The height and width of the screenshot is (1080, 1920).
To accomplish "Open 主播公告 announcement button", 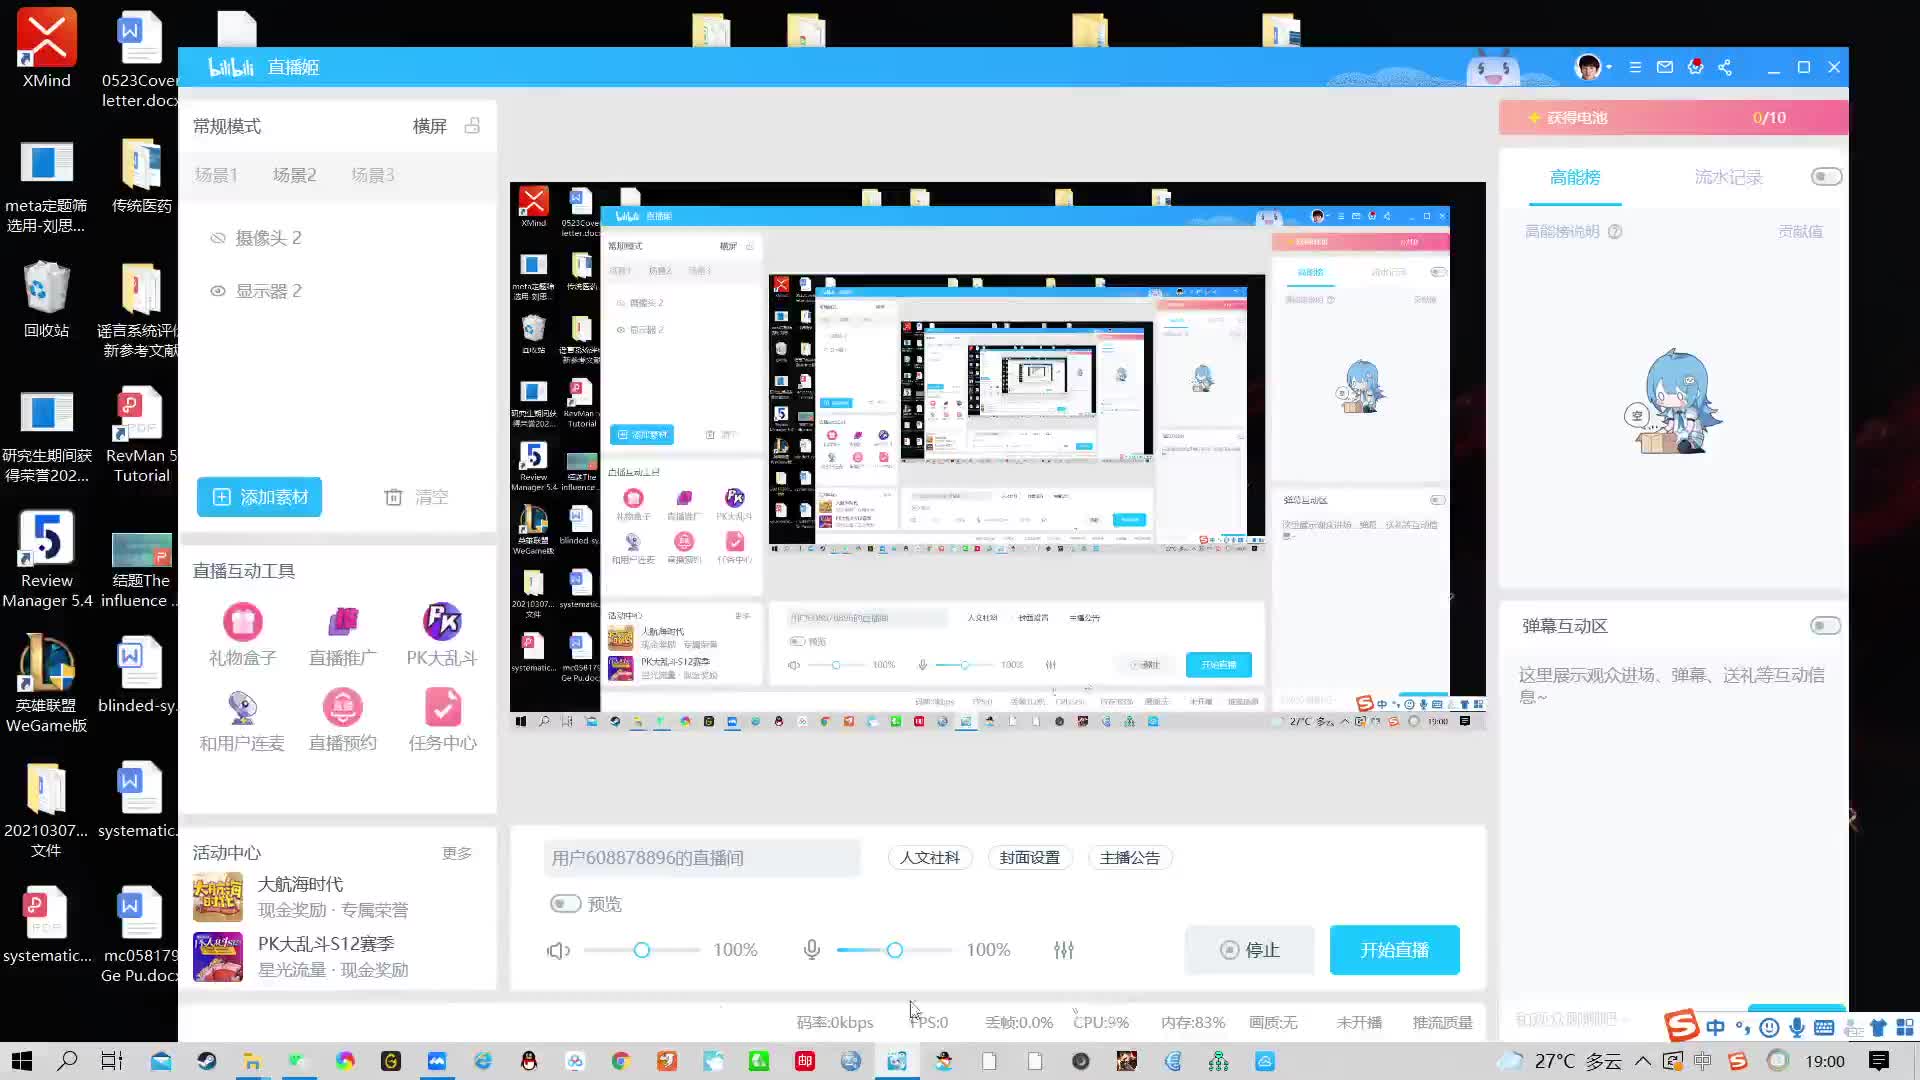I will (x=1130, y=858).
